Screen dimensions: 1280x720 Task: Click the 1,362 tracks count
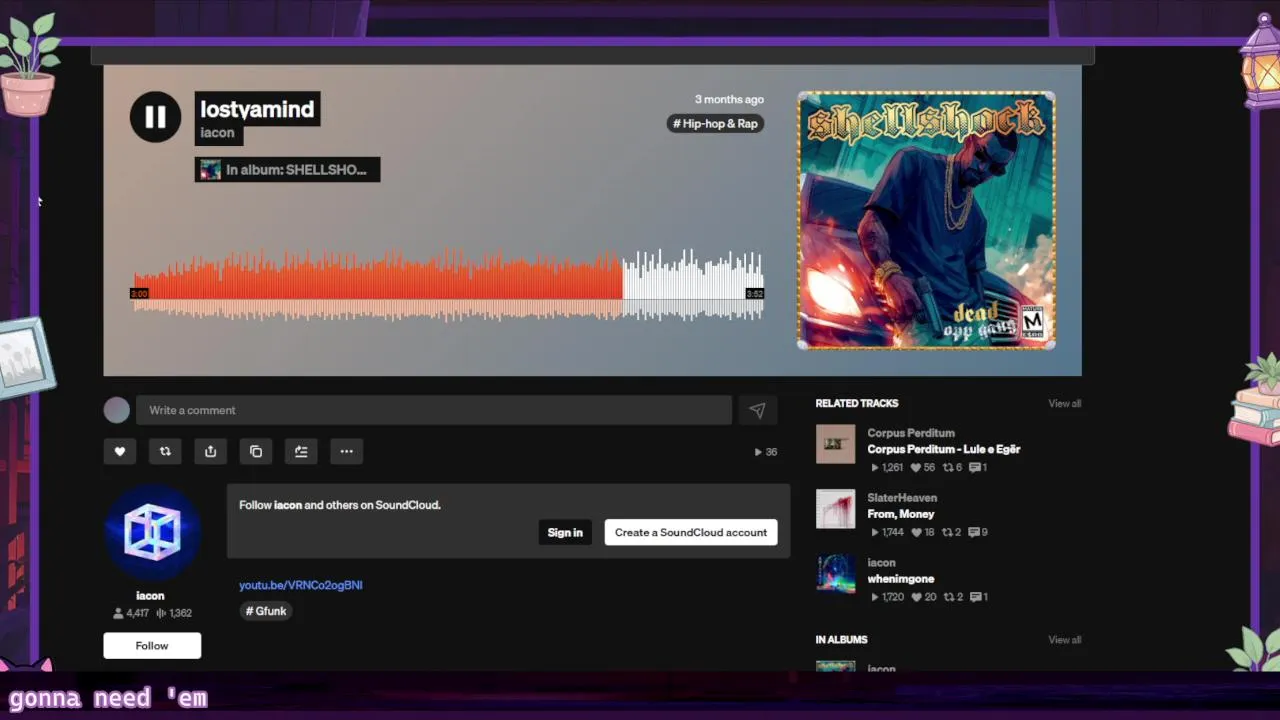[x=175, y=613]
